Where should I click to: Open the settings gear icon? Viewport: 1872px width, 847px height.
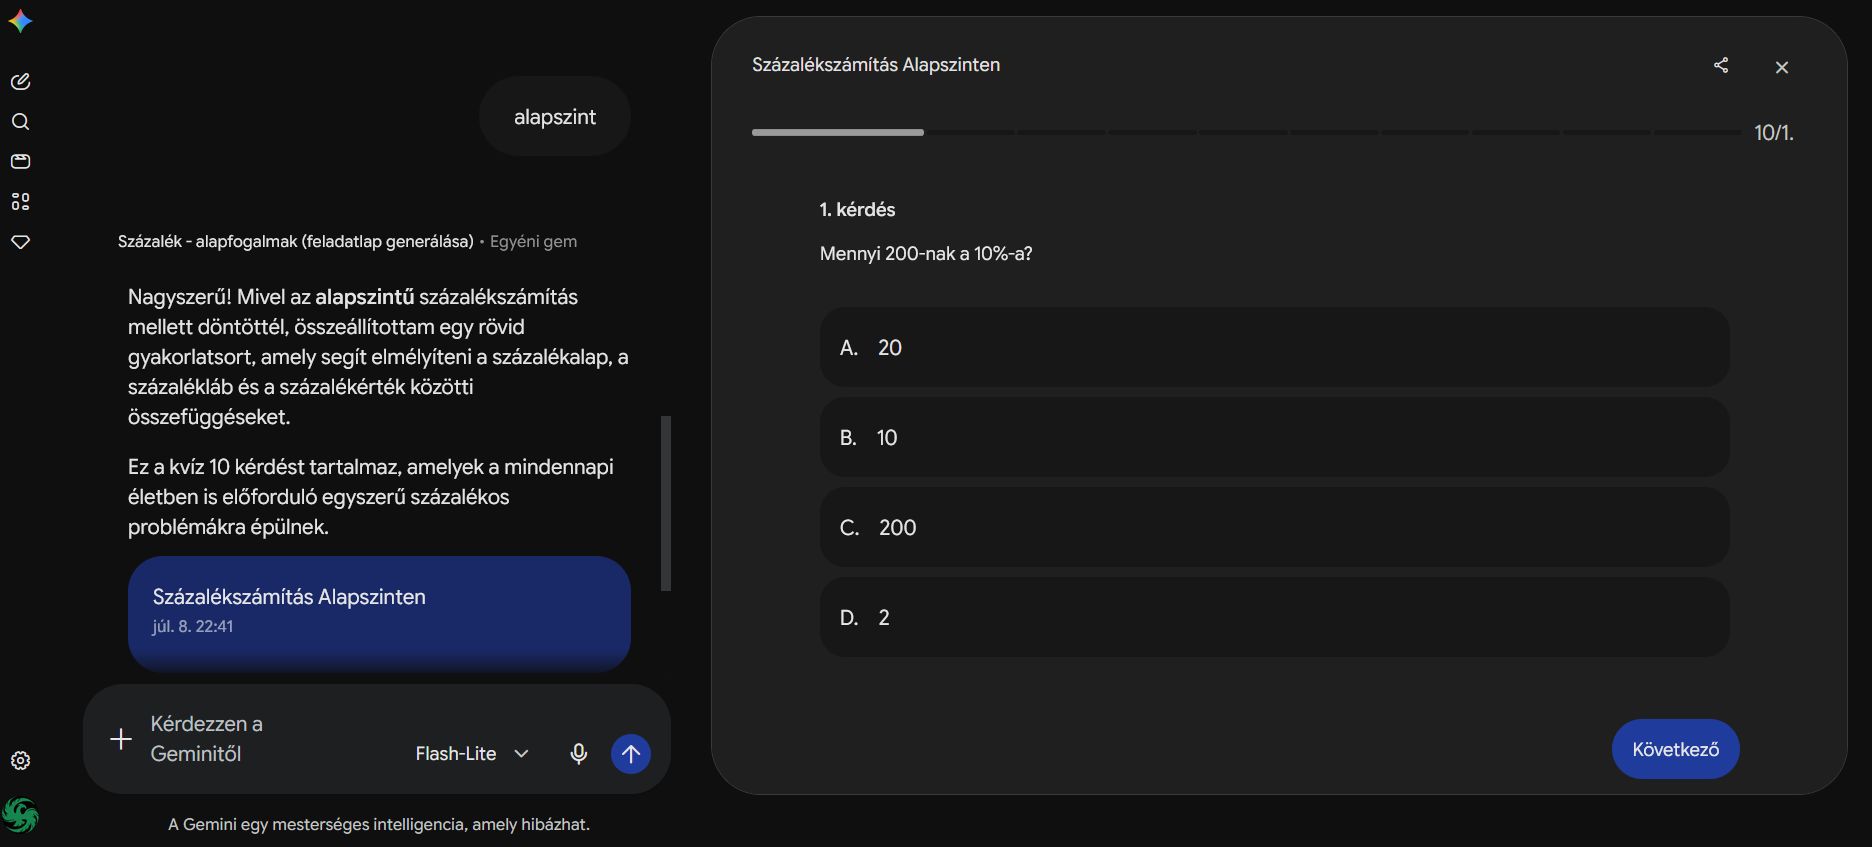click(20, 761)
